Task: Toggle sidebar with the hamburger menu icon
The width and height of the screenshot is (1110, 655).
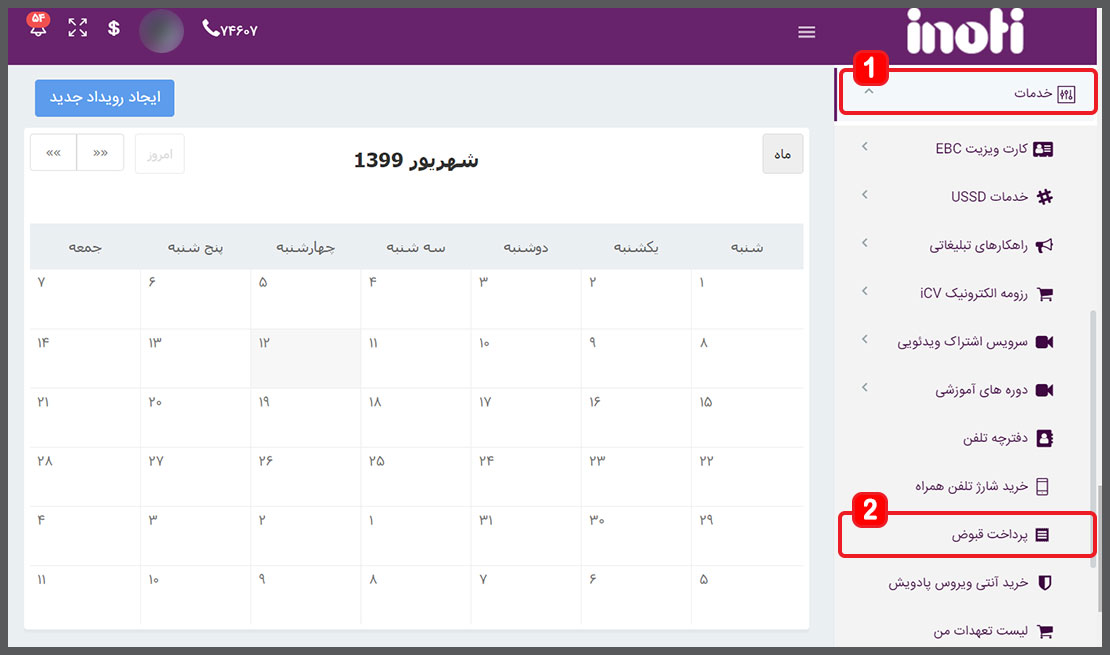Action: point(807,32)
